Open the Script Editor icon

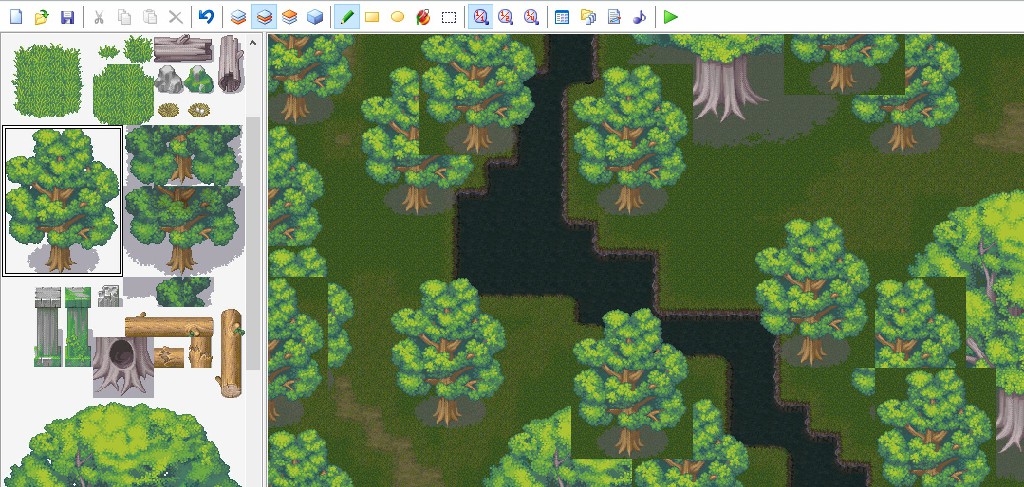614,17
